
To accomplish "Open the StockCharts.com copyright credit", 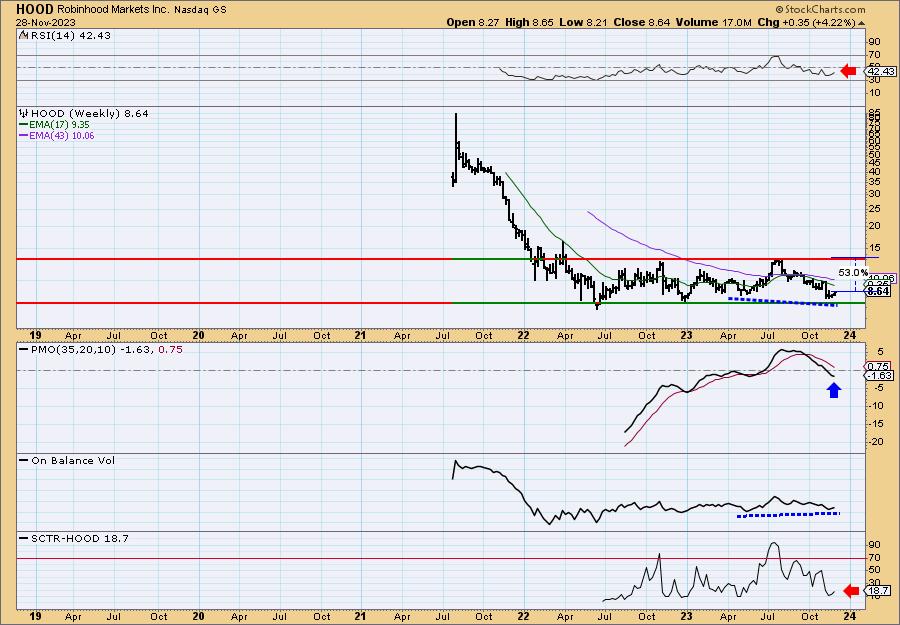I will coord(820,9).
